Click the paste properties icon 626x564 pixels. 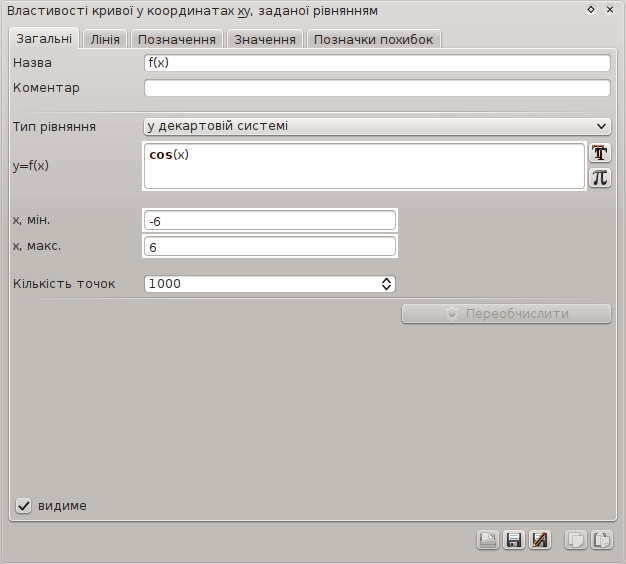point(601,540)
